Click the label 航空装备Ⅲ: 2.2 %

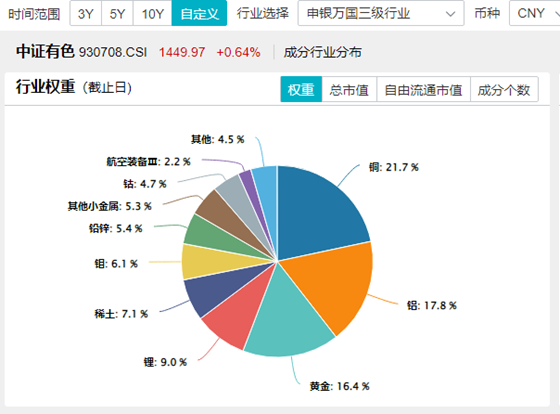coord(148,161)
